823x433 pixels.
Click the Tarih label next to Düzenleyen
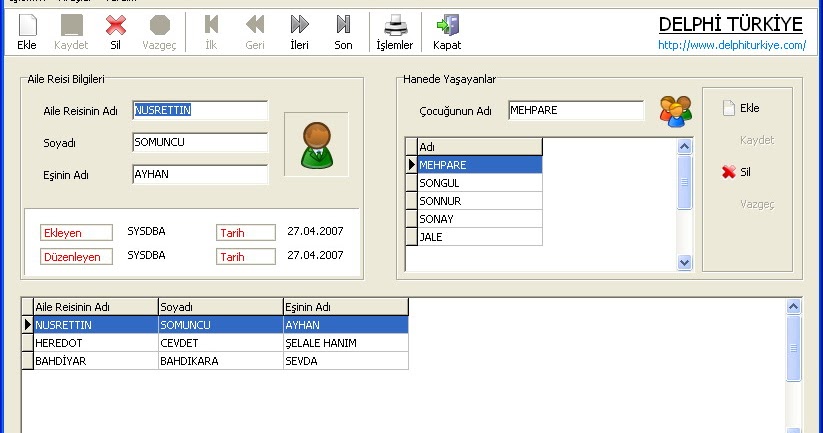[x=246, y=257]
